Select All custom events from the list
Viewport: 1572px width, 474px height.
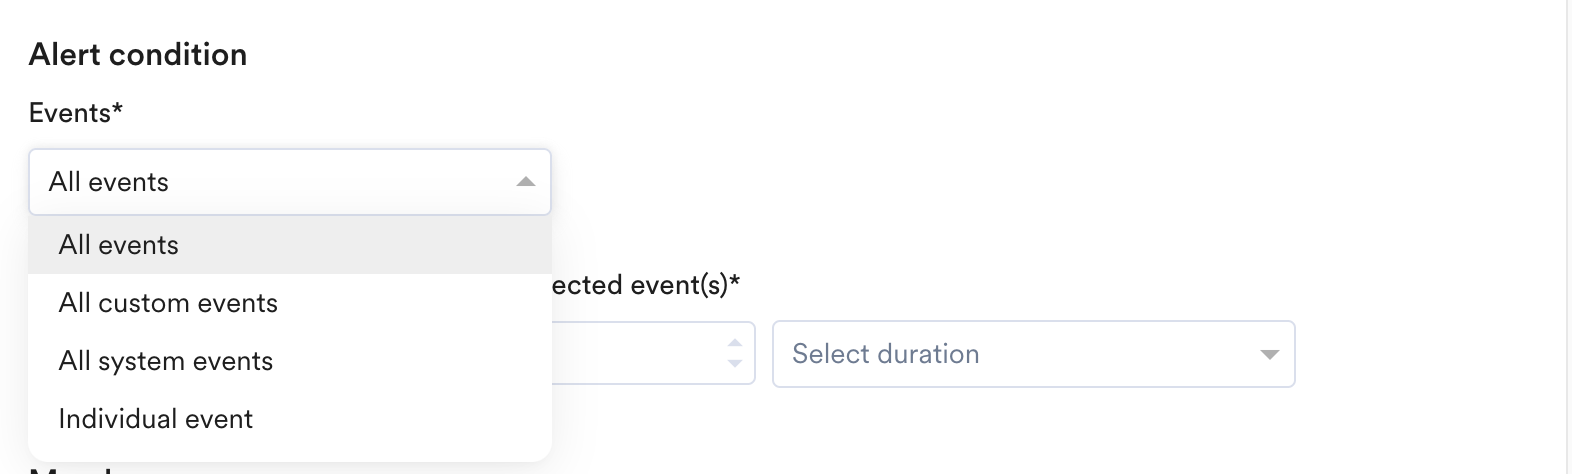168,303
